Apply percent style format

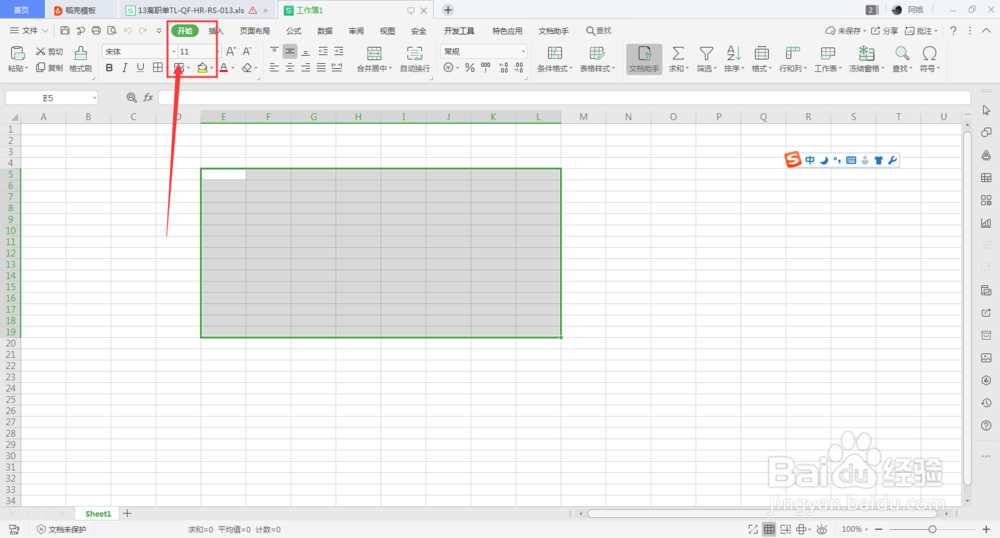(x=469, y=68)
